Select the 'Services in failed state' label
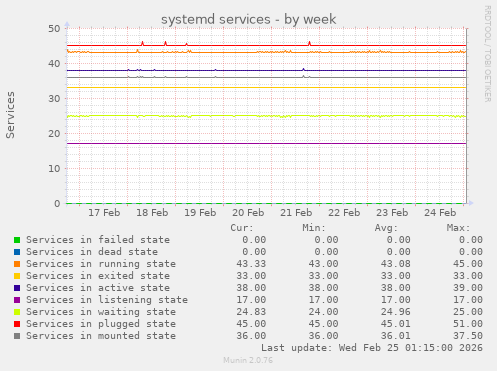497x371 pixels. 98,240
